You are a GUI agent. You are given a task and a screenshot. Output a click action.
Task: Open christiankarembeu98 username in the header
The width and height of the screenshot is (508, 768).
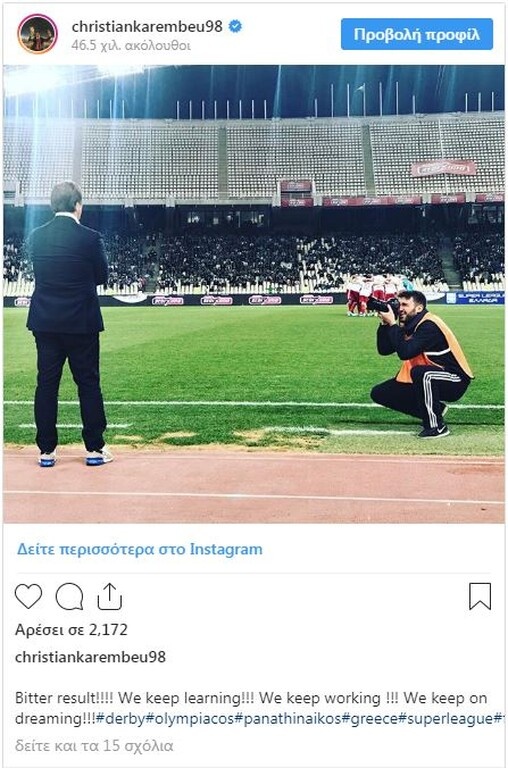click(147, 26)
